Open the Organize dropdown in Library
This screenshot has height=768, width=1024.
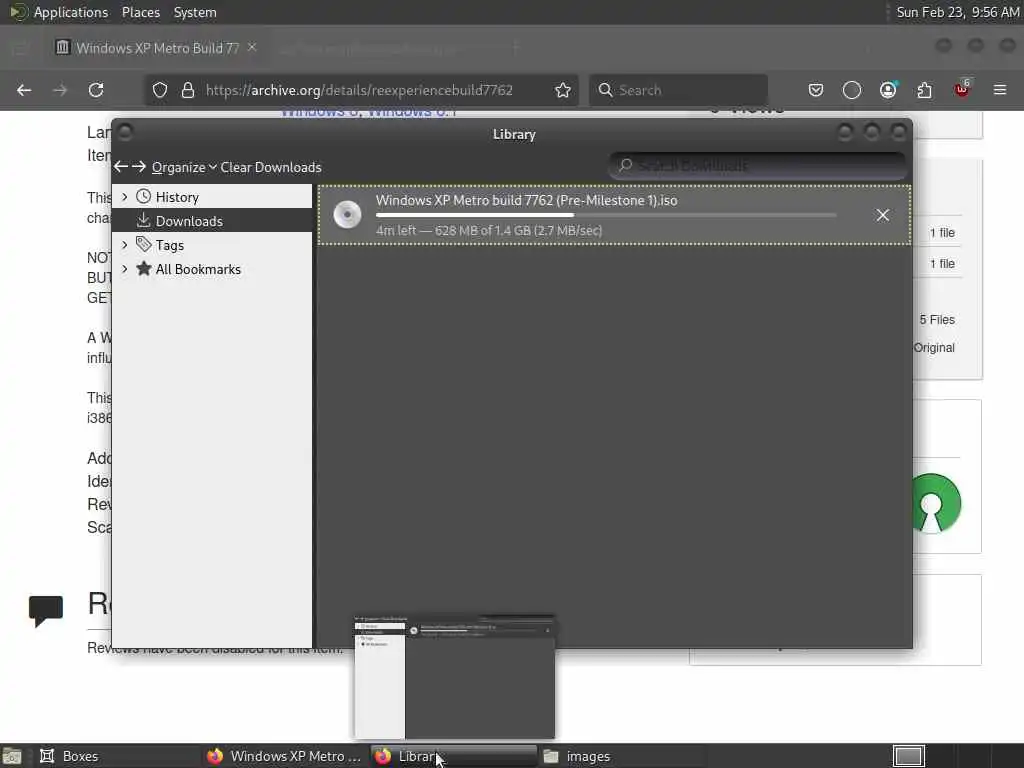184,167
